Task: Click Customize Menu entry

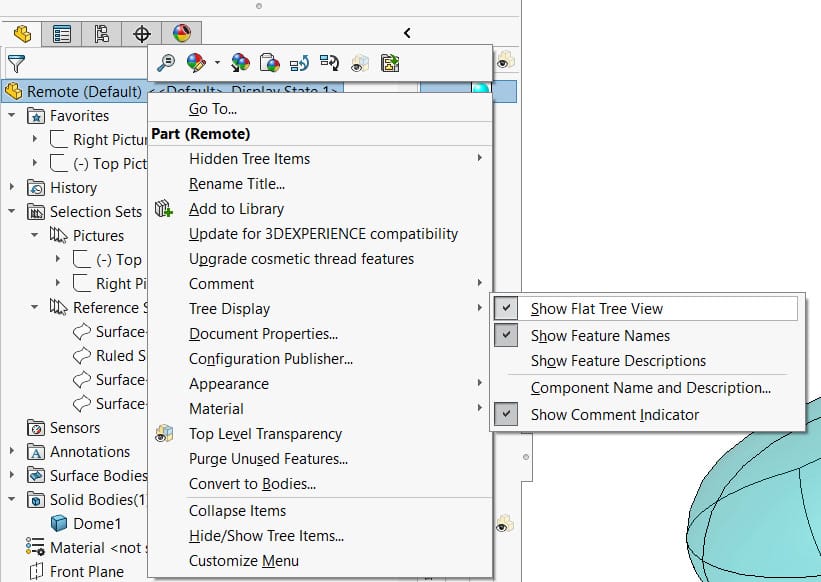Action: (x=244, y=561)
